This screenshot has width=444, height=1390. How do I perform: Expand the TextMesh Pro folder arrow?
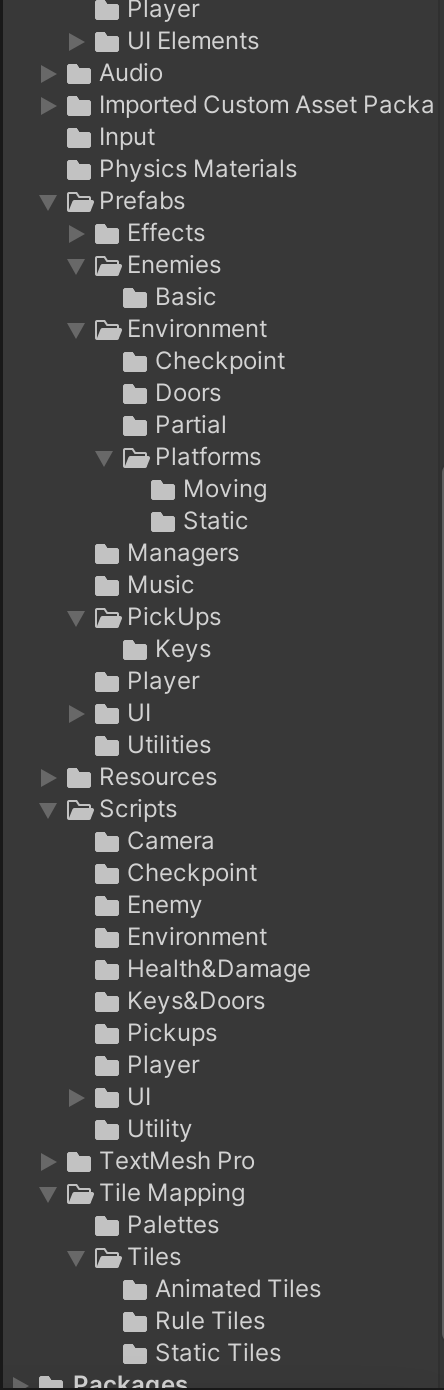pos(49,1162)
